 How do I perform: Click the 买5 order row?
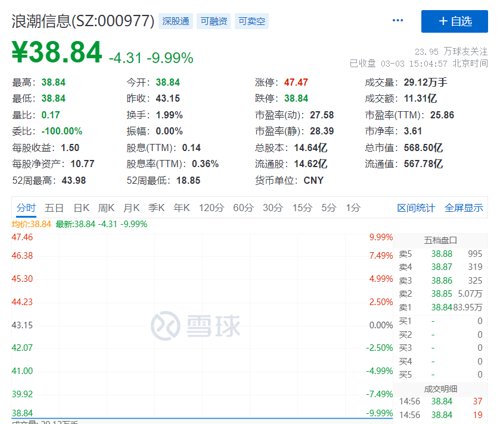point(440,375)
